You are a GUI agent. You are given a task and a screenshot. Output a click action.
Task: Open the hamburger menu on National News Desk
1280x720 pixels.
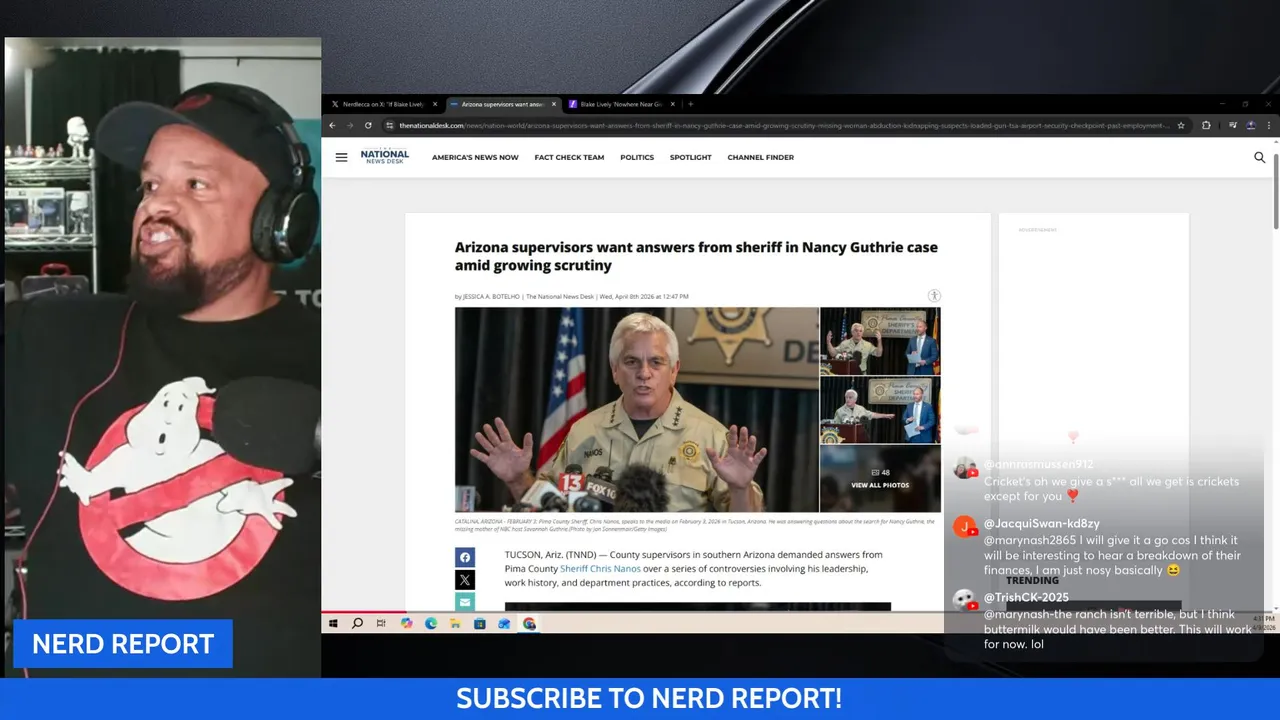341,157
